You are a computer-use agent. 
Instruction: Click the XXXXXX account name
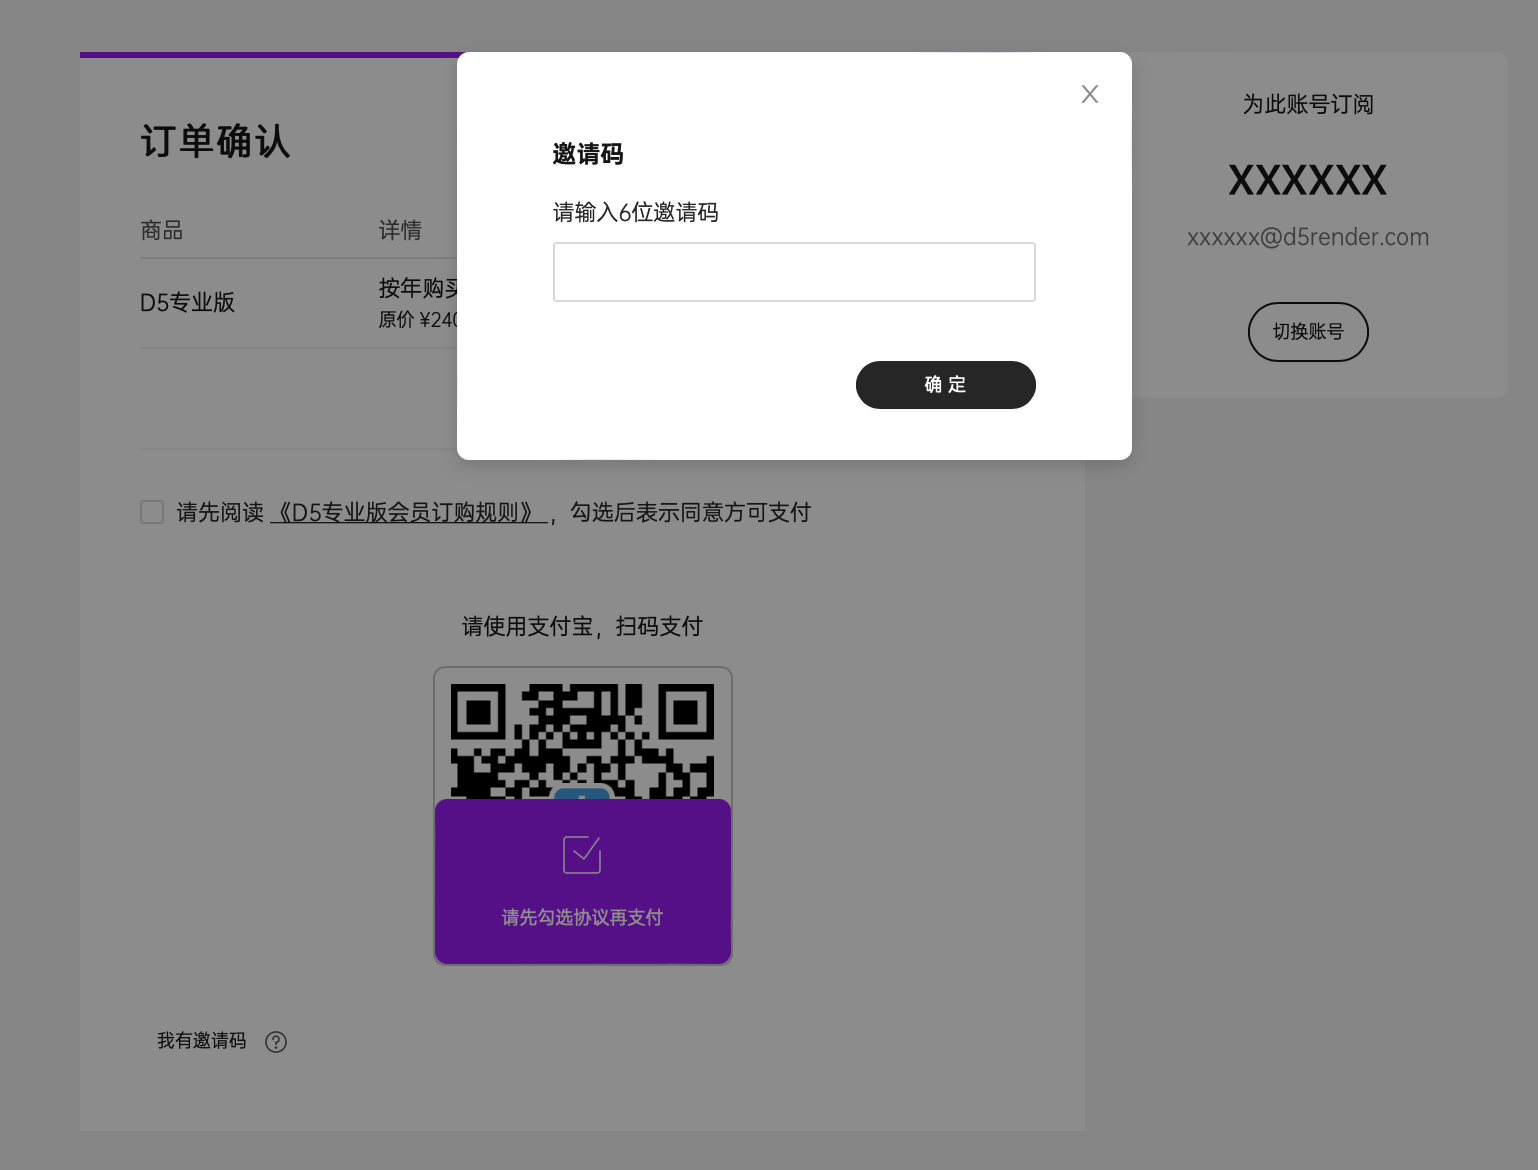tap(1307, 181)
